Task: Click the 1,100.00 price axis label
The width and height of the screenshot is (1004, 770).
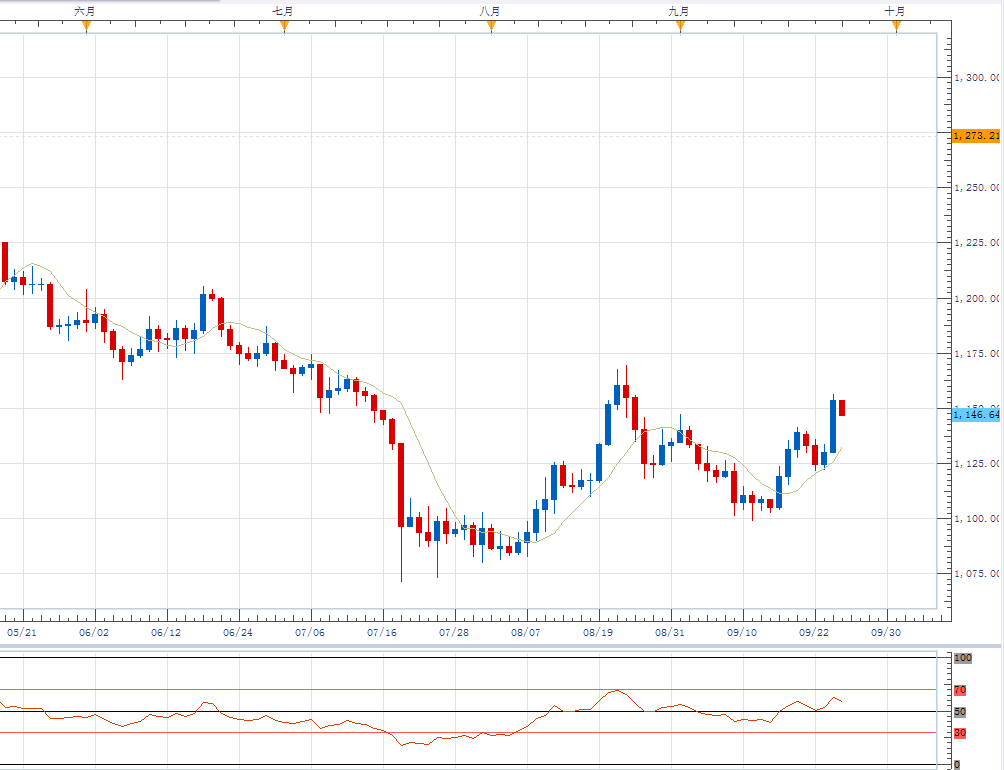Action: coord(976,518)
